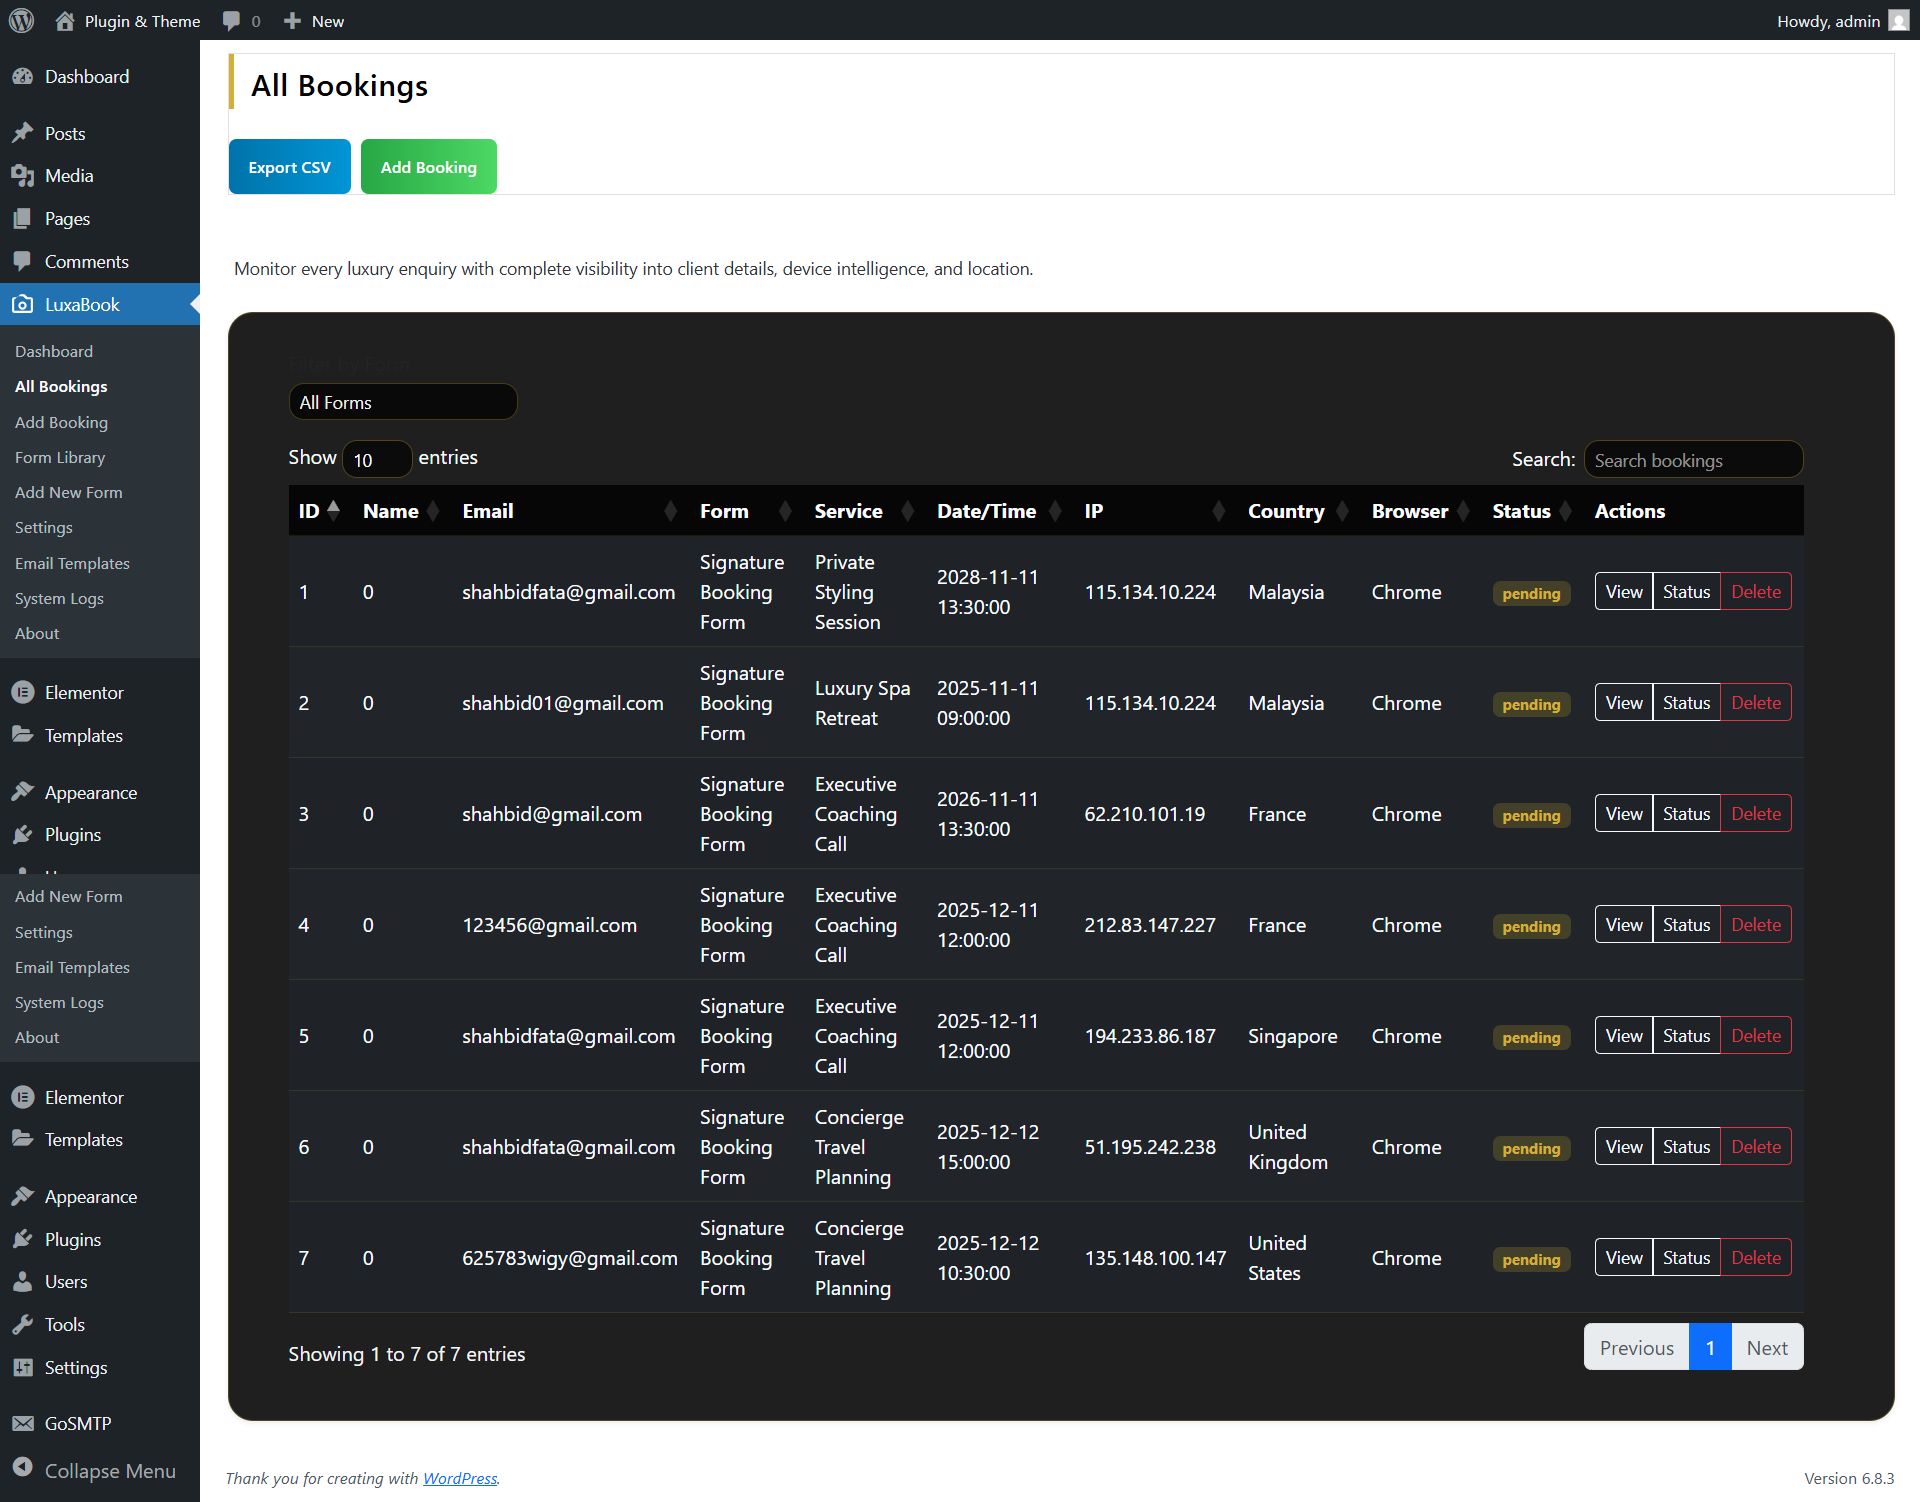This screenshot has width=1920, height=1502.
Task: Open the All Forms filter dropdown
Action: pos(402,402)
